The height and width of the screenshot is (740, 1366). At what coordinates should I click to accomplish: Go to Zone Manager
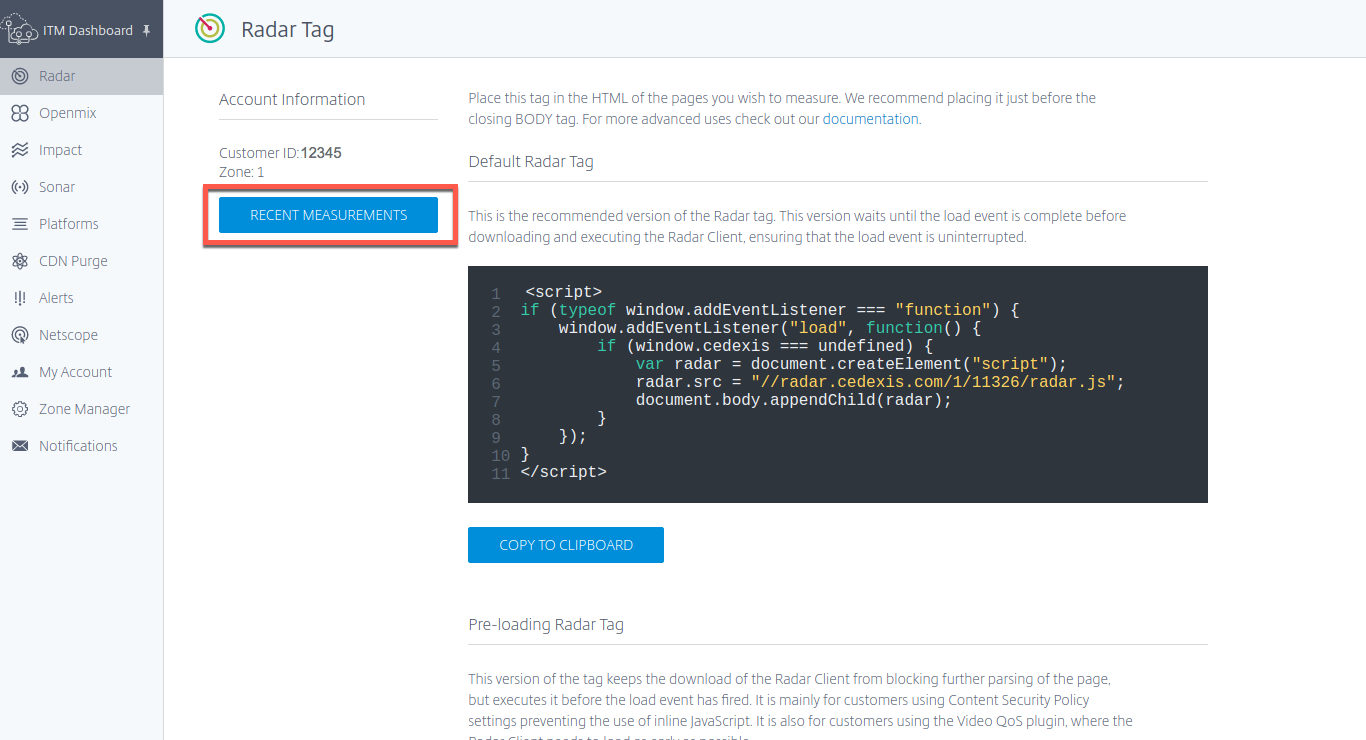[81, 409]
